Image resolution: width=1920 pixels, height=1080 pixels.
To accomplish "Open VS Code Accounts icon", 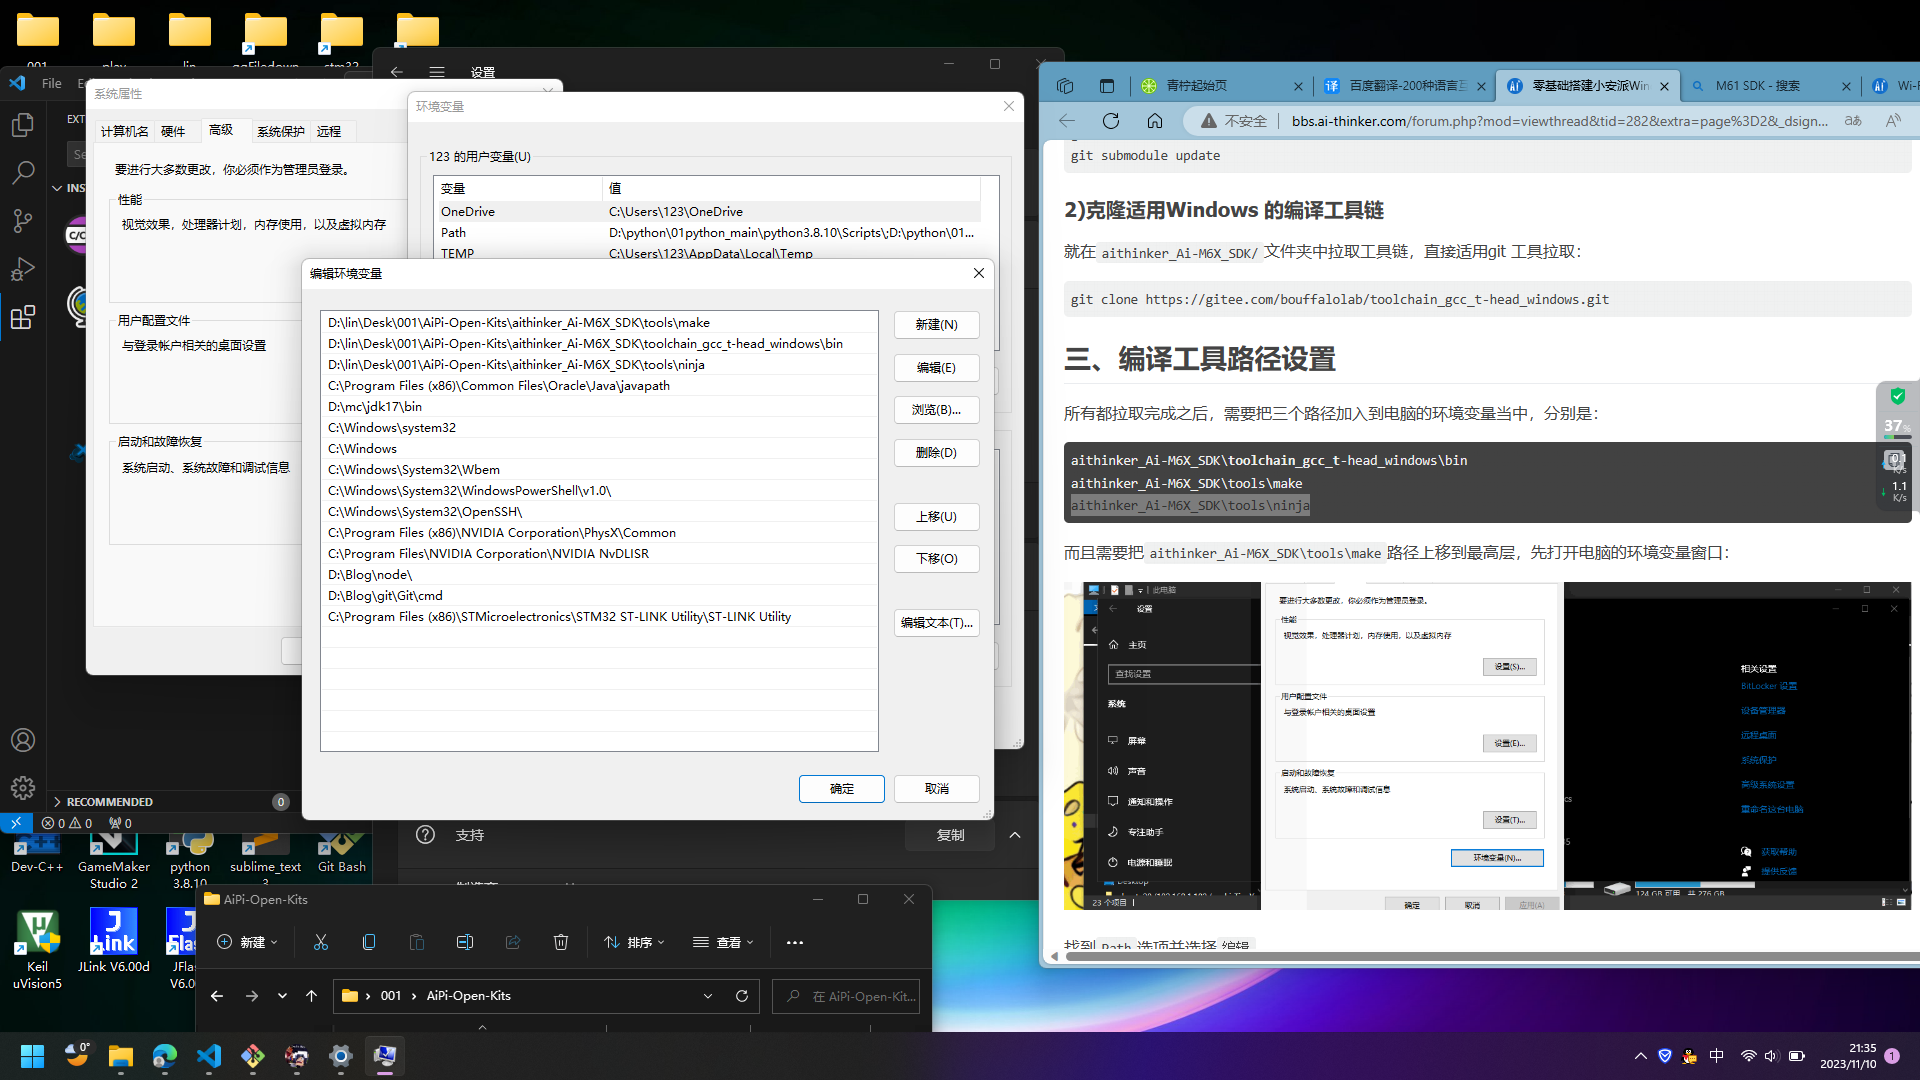I will tap(22, 740).
